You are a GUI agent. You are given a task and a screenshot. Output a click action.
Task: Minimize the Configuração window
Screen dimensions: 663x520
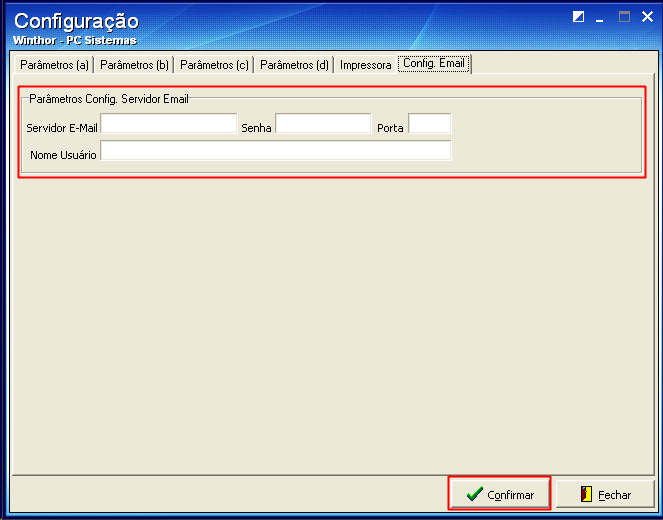tap(600, 18)
